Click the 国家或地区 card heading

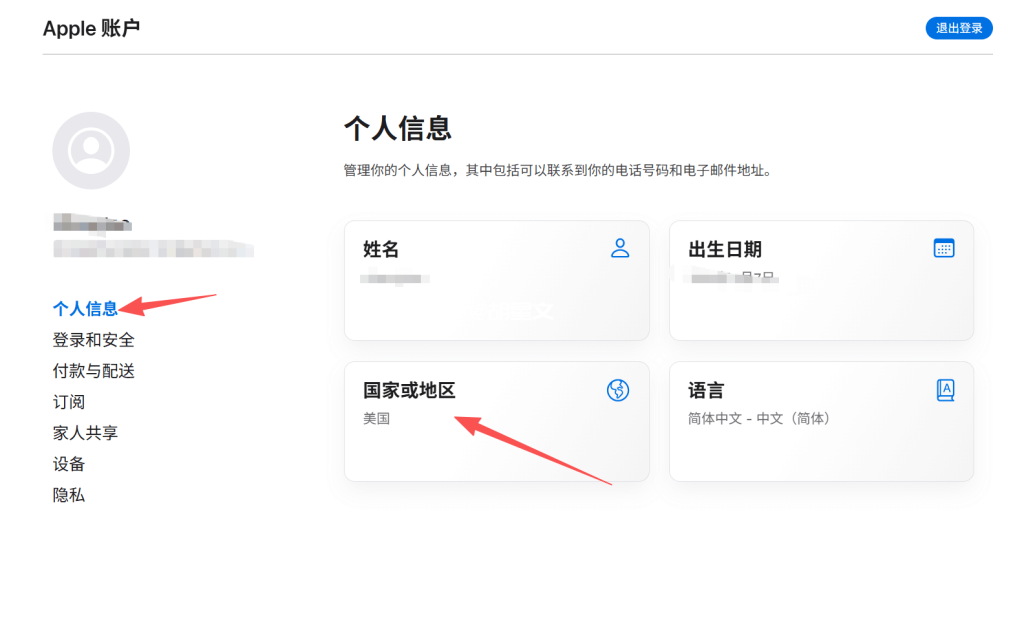pos(409,391)
